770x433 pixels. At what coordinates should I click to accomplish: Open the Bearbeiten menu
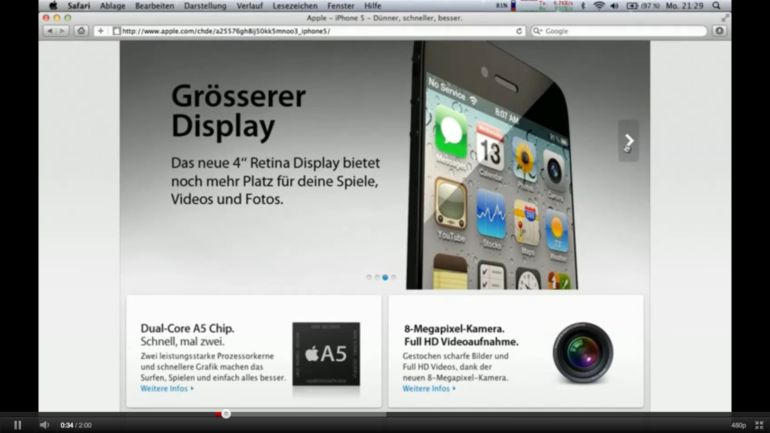click(x=154, y=6)
